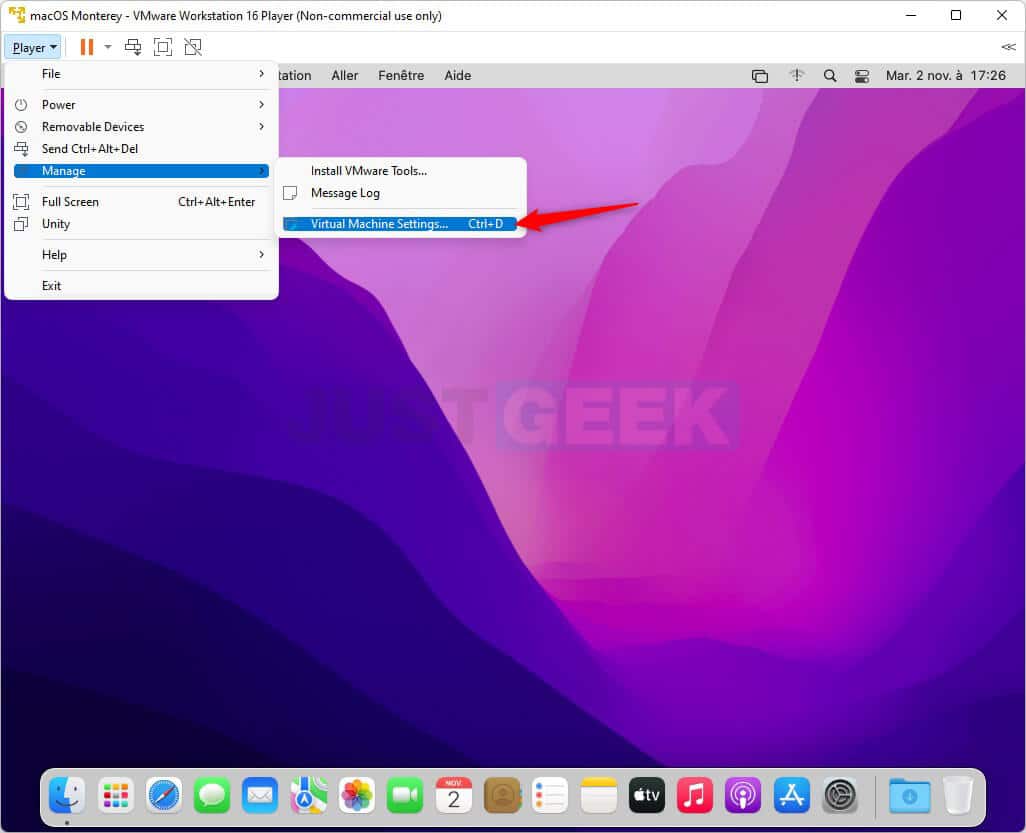Choose Full Screen menu entry
This screenshot has height=833, width=1026.
pos(141,202)
